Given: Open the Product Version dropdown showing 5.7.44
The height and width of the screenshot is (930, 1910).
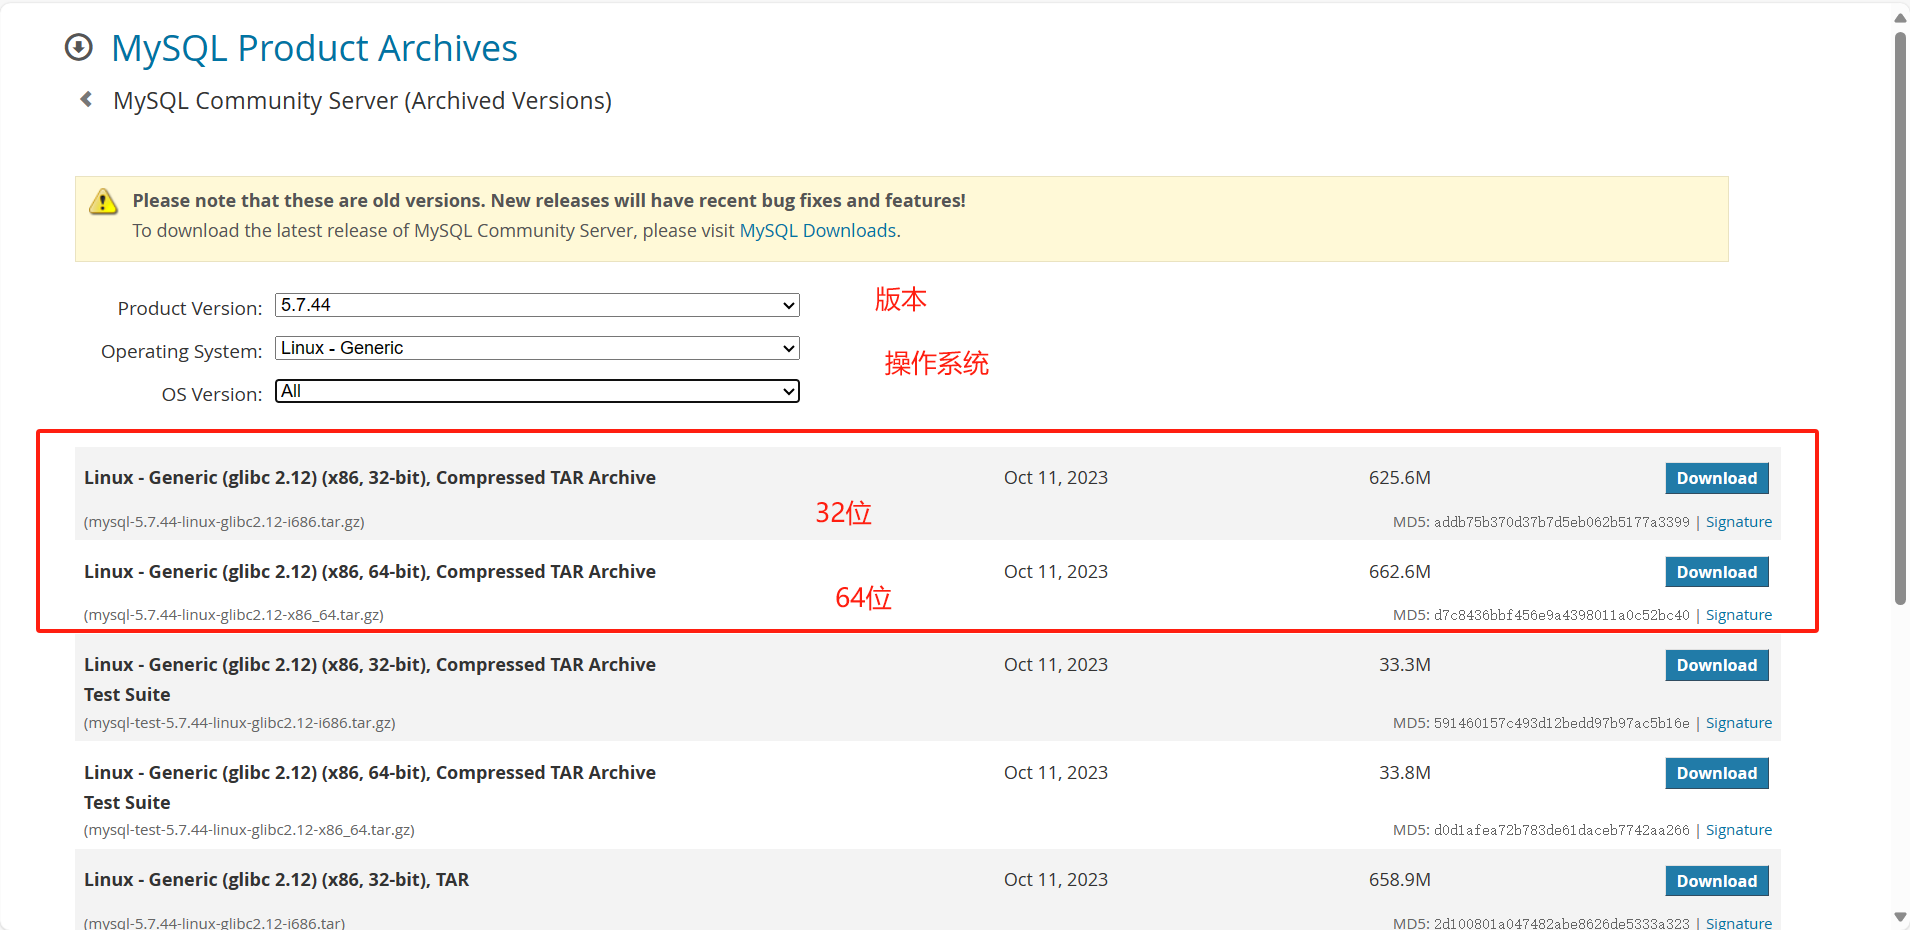Looking at the screenshot, I should click(537, 305).
